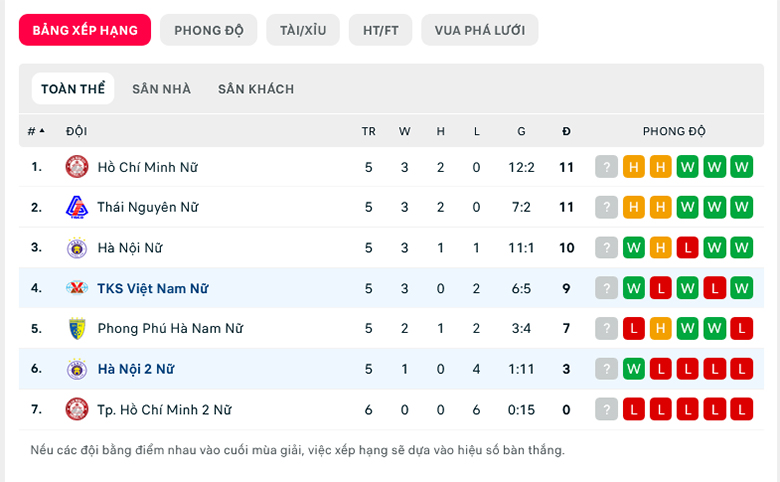Click the Hồ Chí Minh Nữ team logo
The height and width of the screenshot is (482, 780).
[x=77, y=167]
